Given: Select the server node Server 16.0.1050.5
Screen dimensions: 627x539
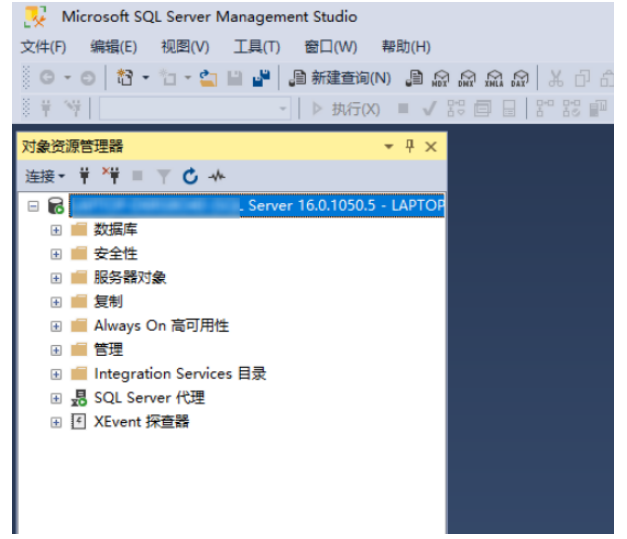Looking at the screenshot, I should (257, 206).
